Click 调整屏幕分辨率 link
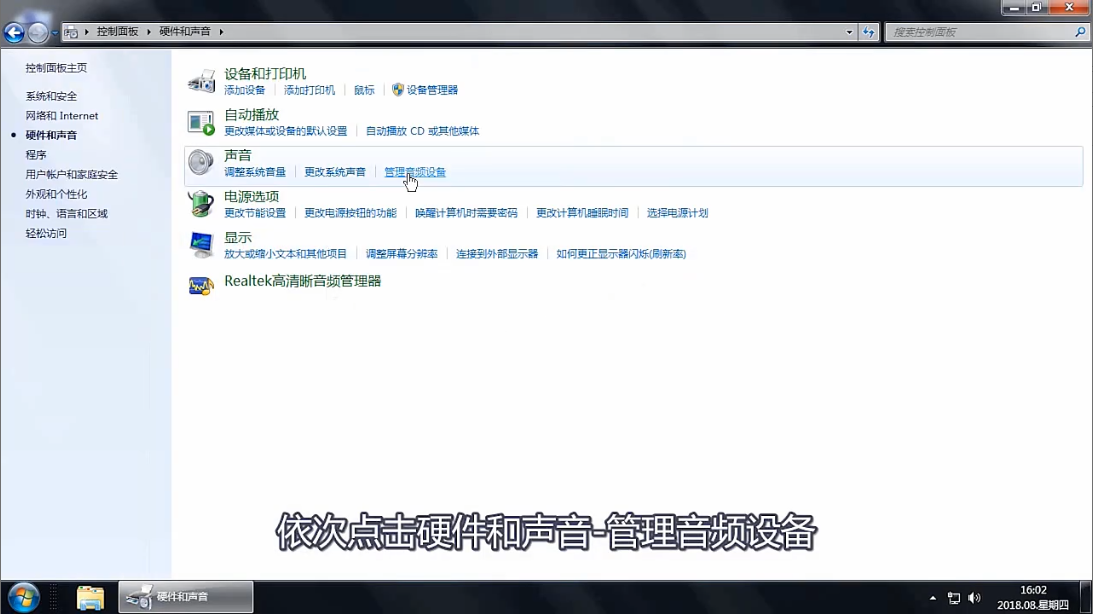 click(402, 254)
